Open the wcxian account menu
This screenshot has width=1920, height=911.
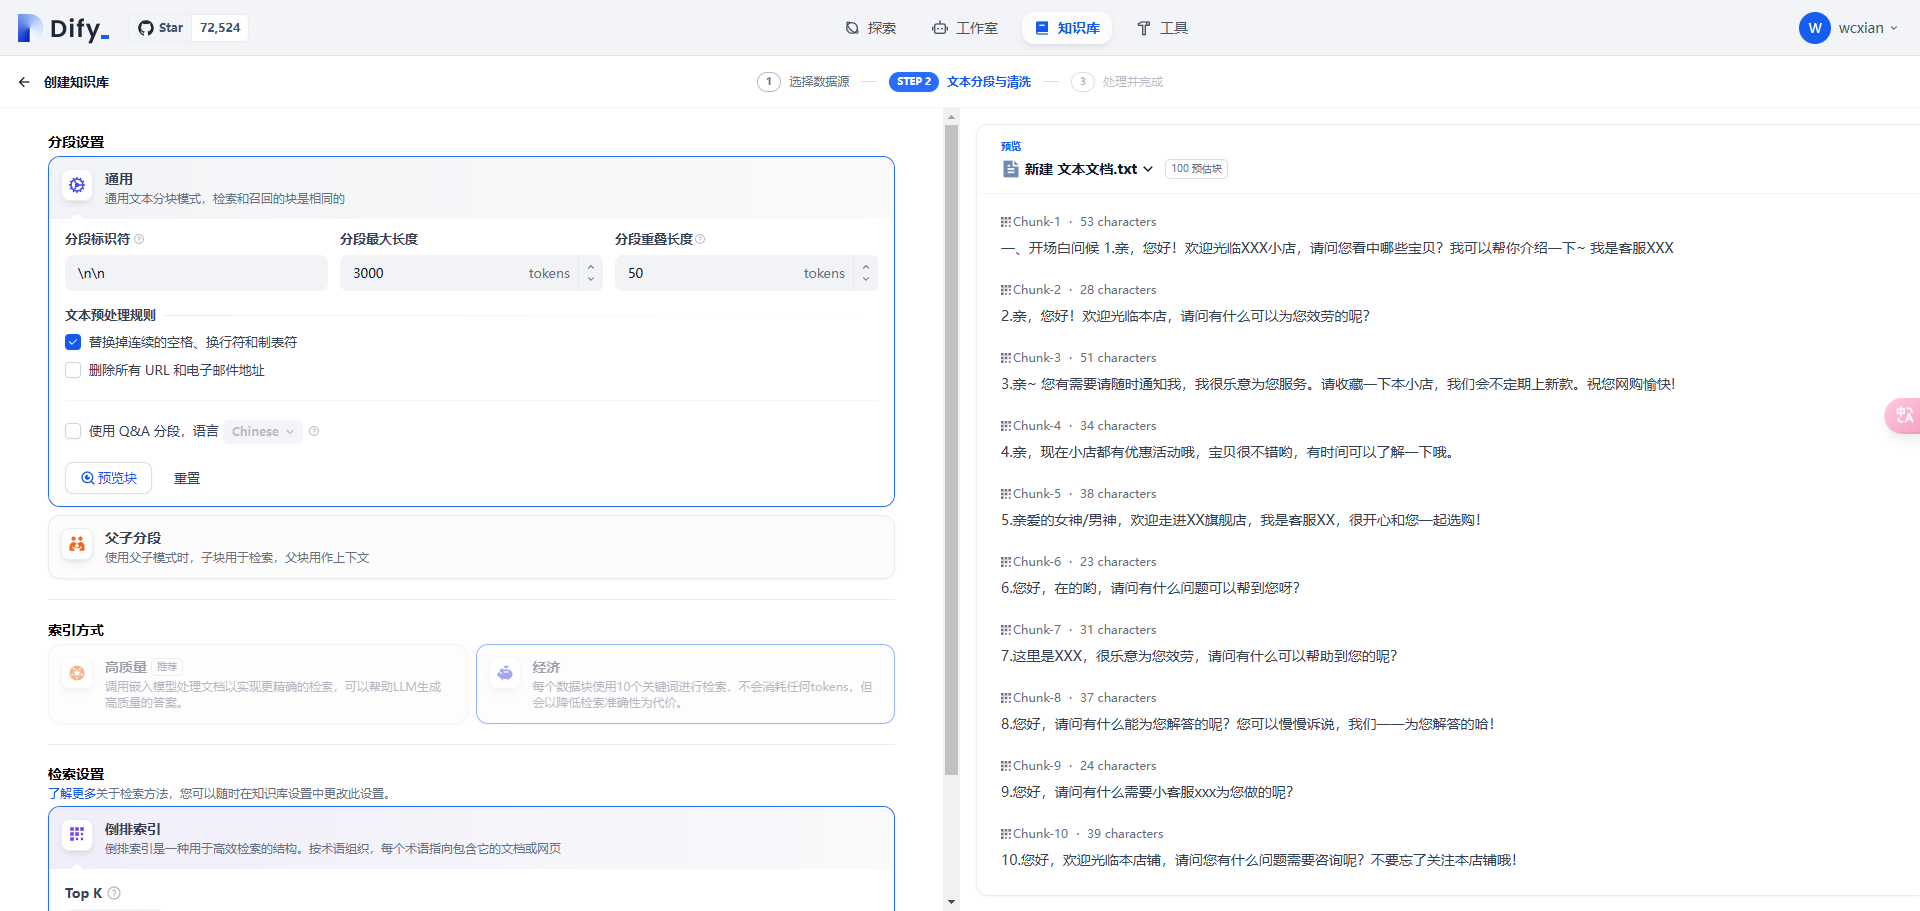1849,28
